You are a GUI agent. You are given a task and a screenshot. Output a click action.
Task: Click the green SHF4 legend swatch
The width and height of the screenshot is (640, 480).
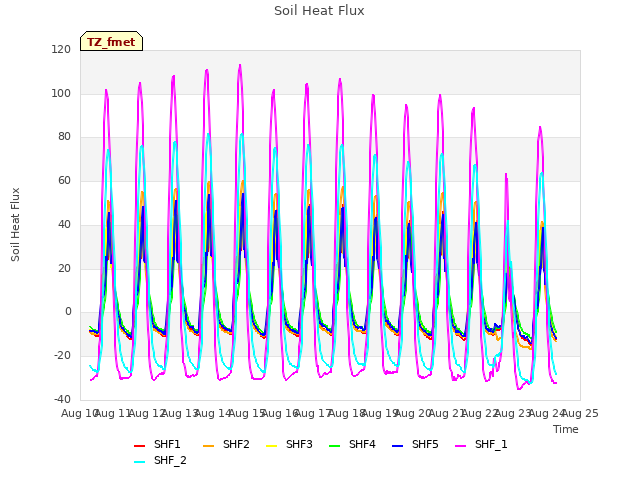(x=335, y=446)
